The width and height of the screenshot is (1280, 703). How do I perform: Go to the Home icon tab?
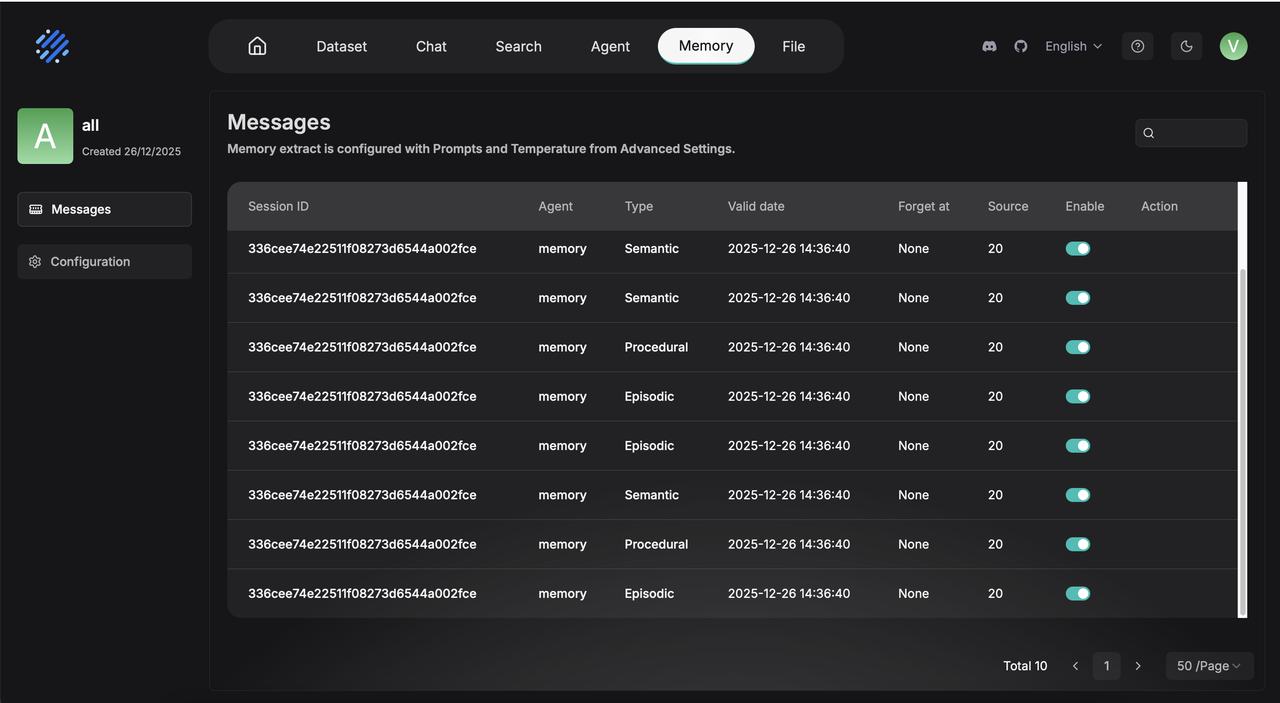(257, 46)
